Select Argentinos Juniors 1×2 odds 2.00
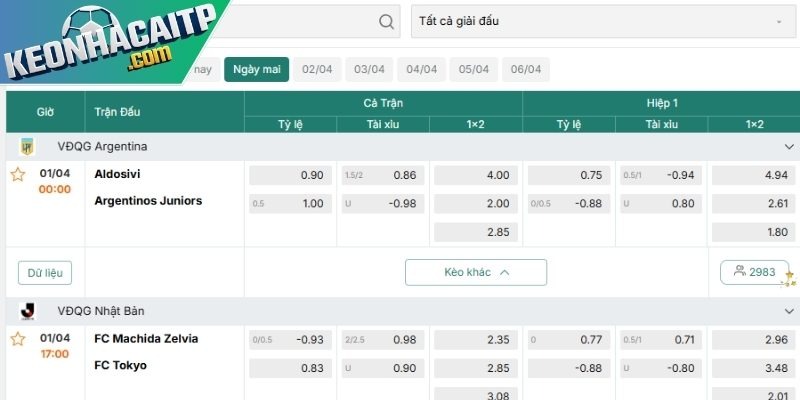This screenshot has height=400, width=800. pyautogui.click(x=476, y=204)
